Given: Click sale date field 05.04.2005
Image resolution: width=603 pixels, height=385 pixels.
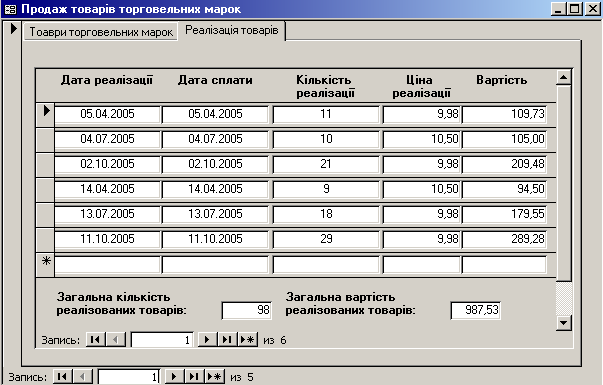Looking at the screenshot, I should (107, 114).
